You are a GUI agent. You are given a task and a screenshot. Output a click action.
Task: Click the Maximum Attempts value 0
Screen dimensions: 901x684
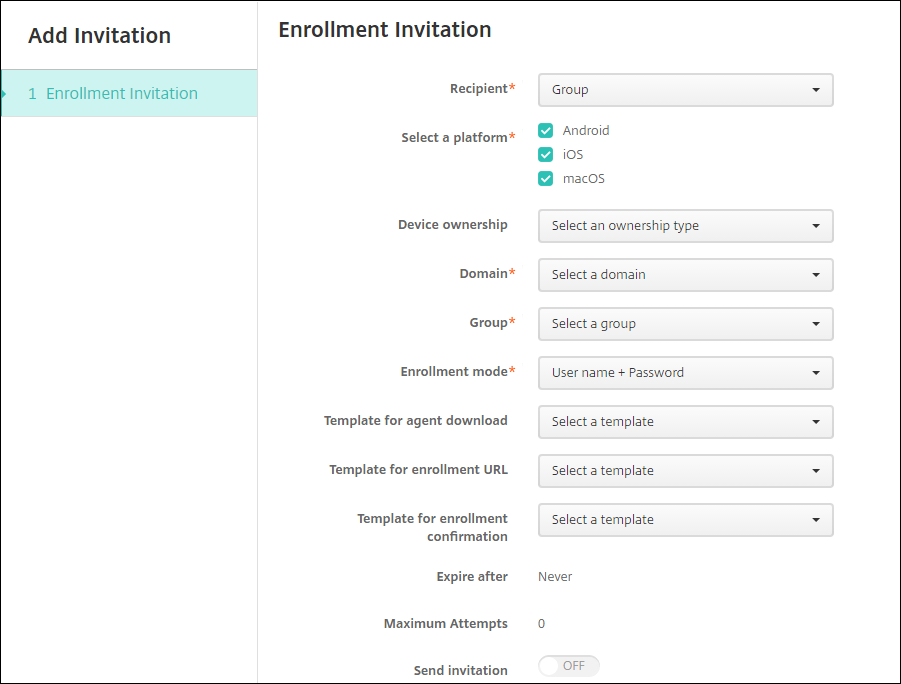(x=542, y=624)
